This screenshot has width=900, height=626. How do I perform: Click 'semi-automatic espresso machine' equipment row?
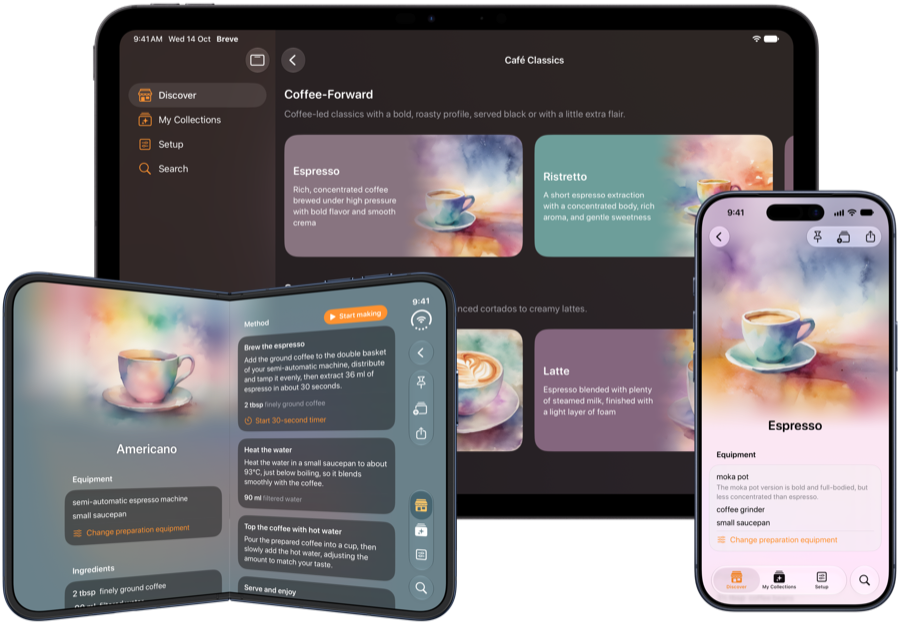(130, 500)
